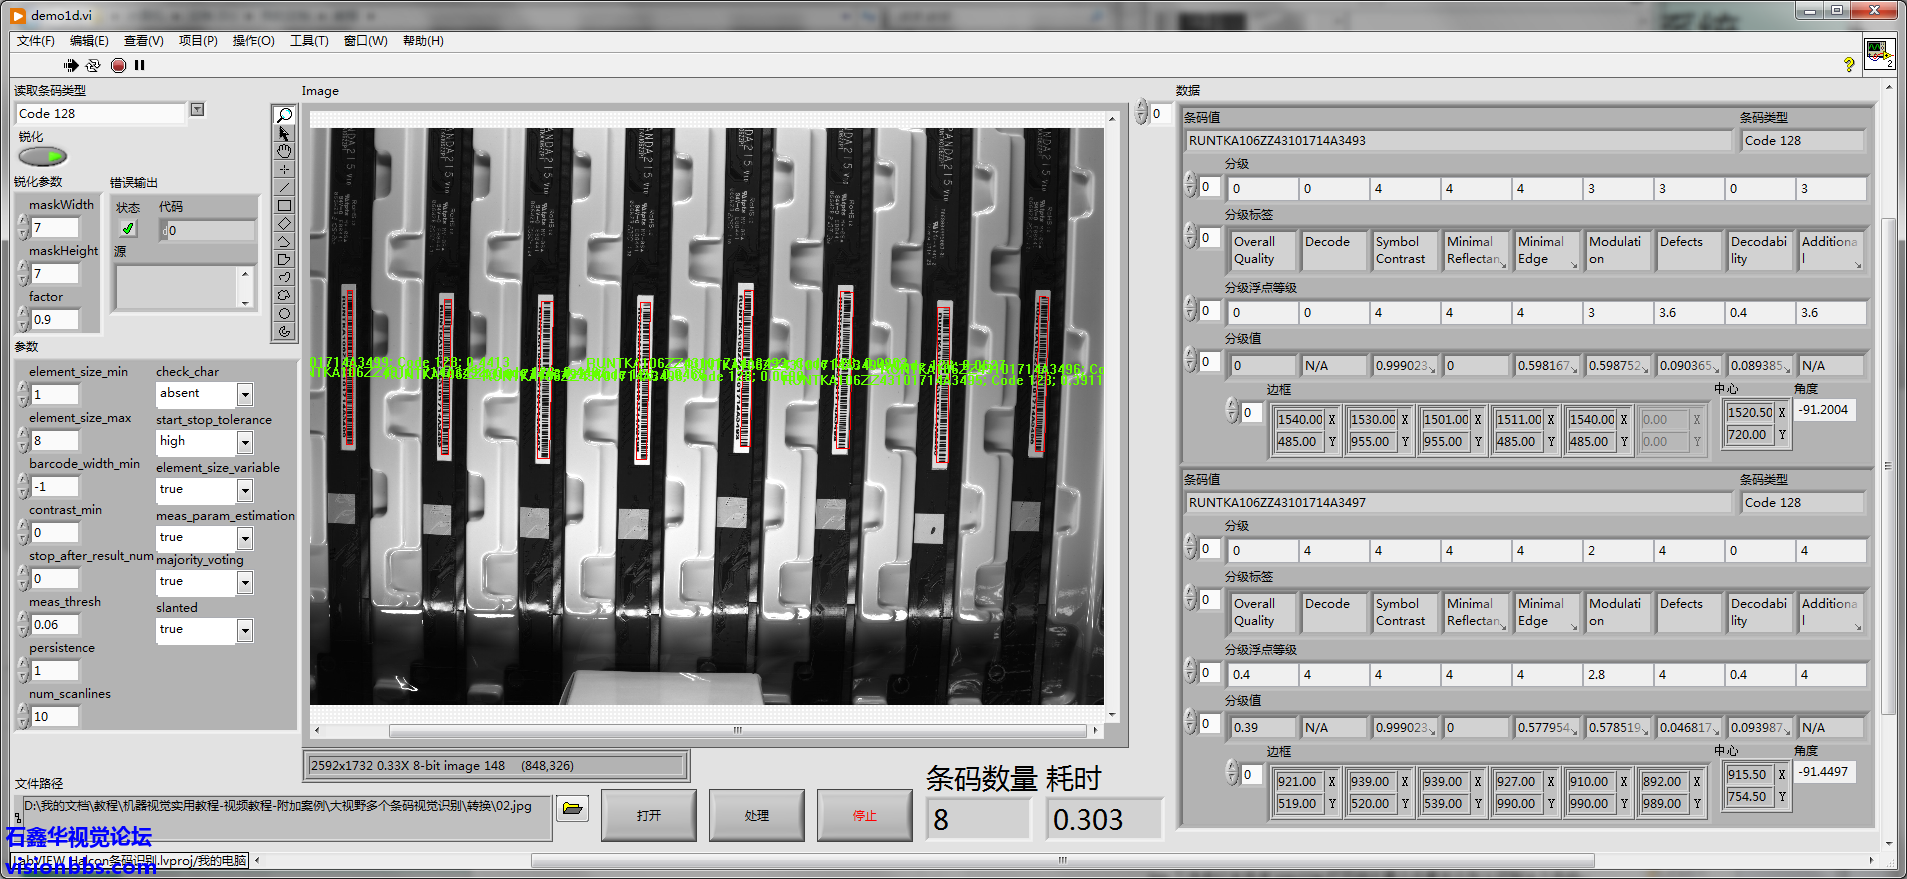This screenshot has width=1907, height=879.
Task: Open the 文件(F) menu
Action: click(36, 41)
